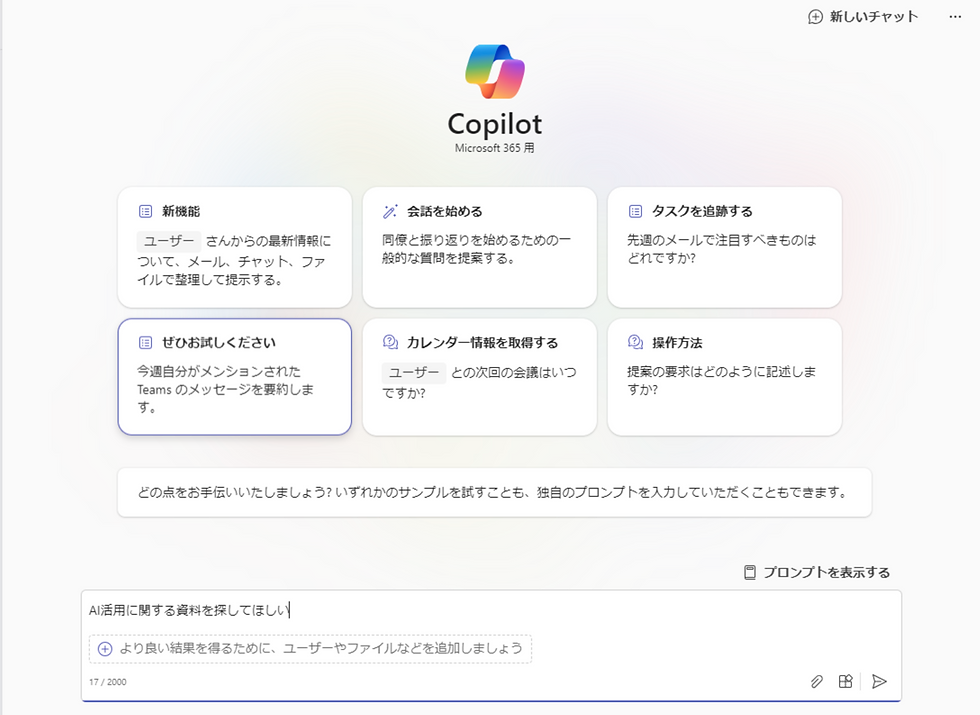980x715 pixels.
Task: Start a new chat with 新しいチャット
Action: 863,17
